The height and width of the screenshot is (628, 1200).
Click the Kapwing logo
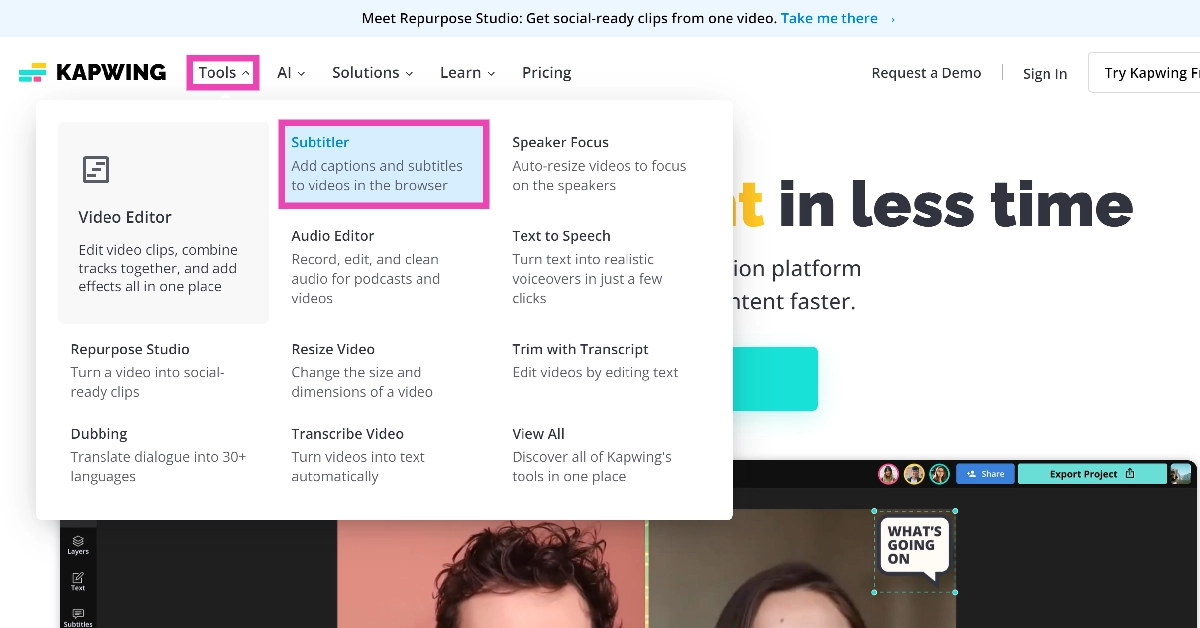pyautogui.click(x=92, y=73)
